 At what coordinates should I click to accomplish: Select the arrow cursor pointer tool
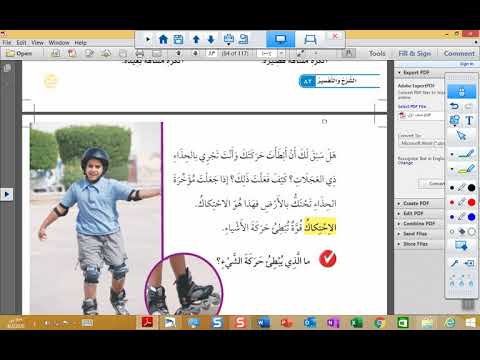pos(461,136)
